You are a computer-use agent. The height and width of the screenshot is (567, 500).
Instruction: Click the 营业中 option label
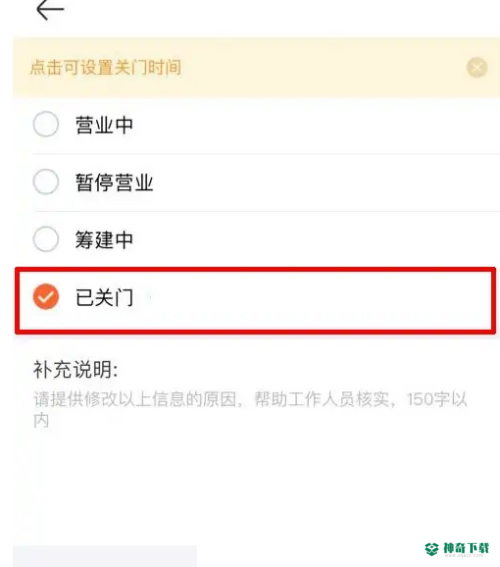[104, 125]
